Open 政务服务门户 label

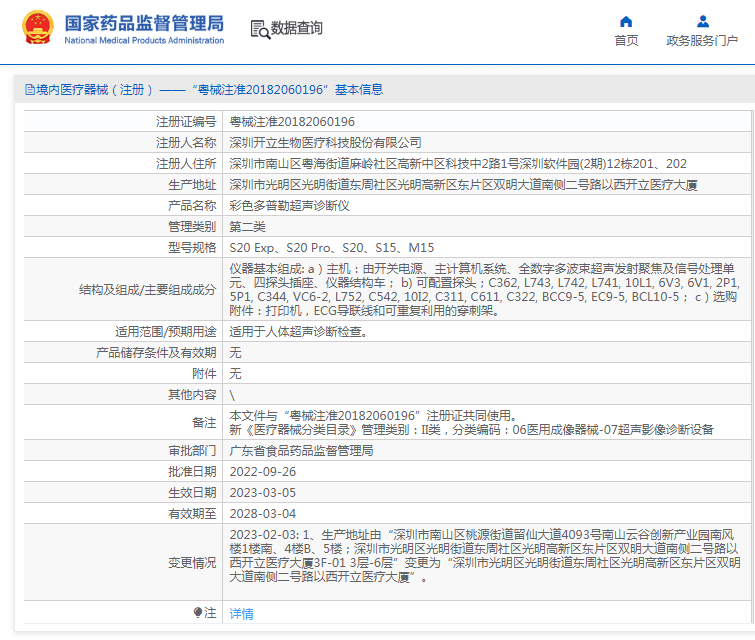(702, 41)
